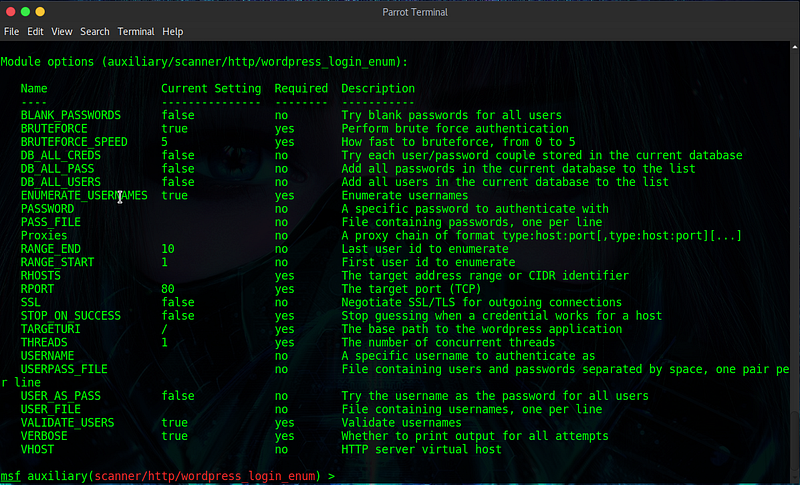
Task: Click the BLANK_PASSWORDS option name
Action: click(x=70, y=115)
